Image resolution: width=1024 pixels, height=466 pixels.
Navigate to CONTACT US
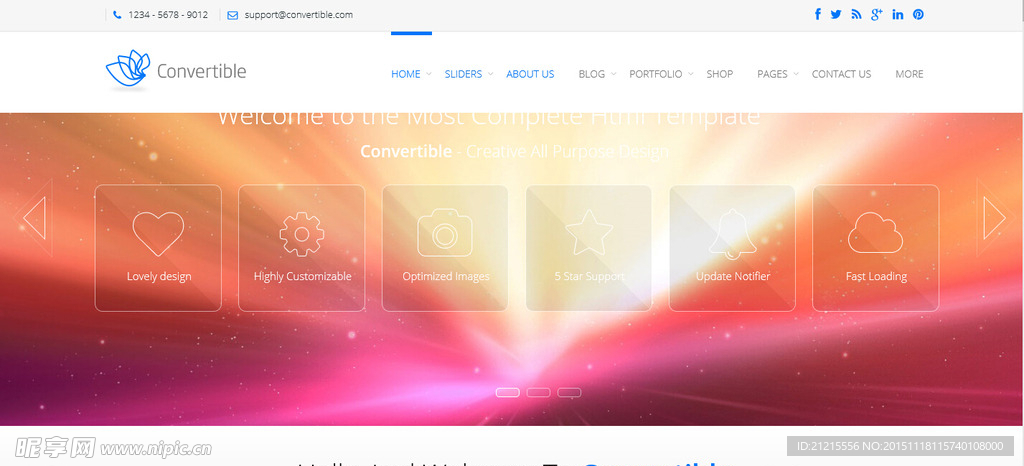click(841, 74)
